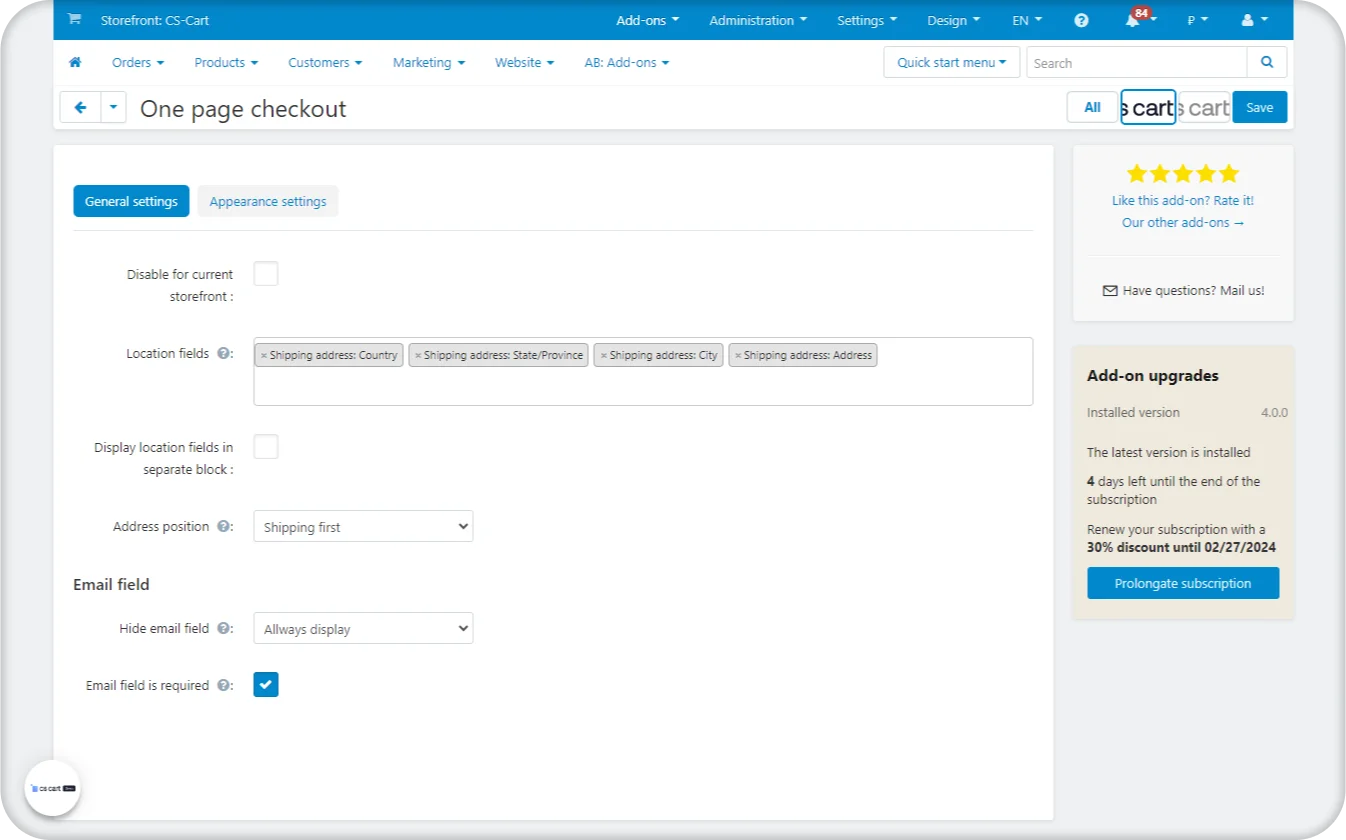
Task: Click the user account icon
Action: coord(1247,20)
